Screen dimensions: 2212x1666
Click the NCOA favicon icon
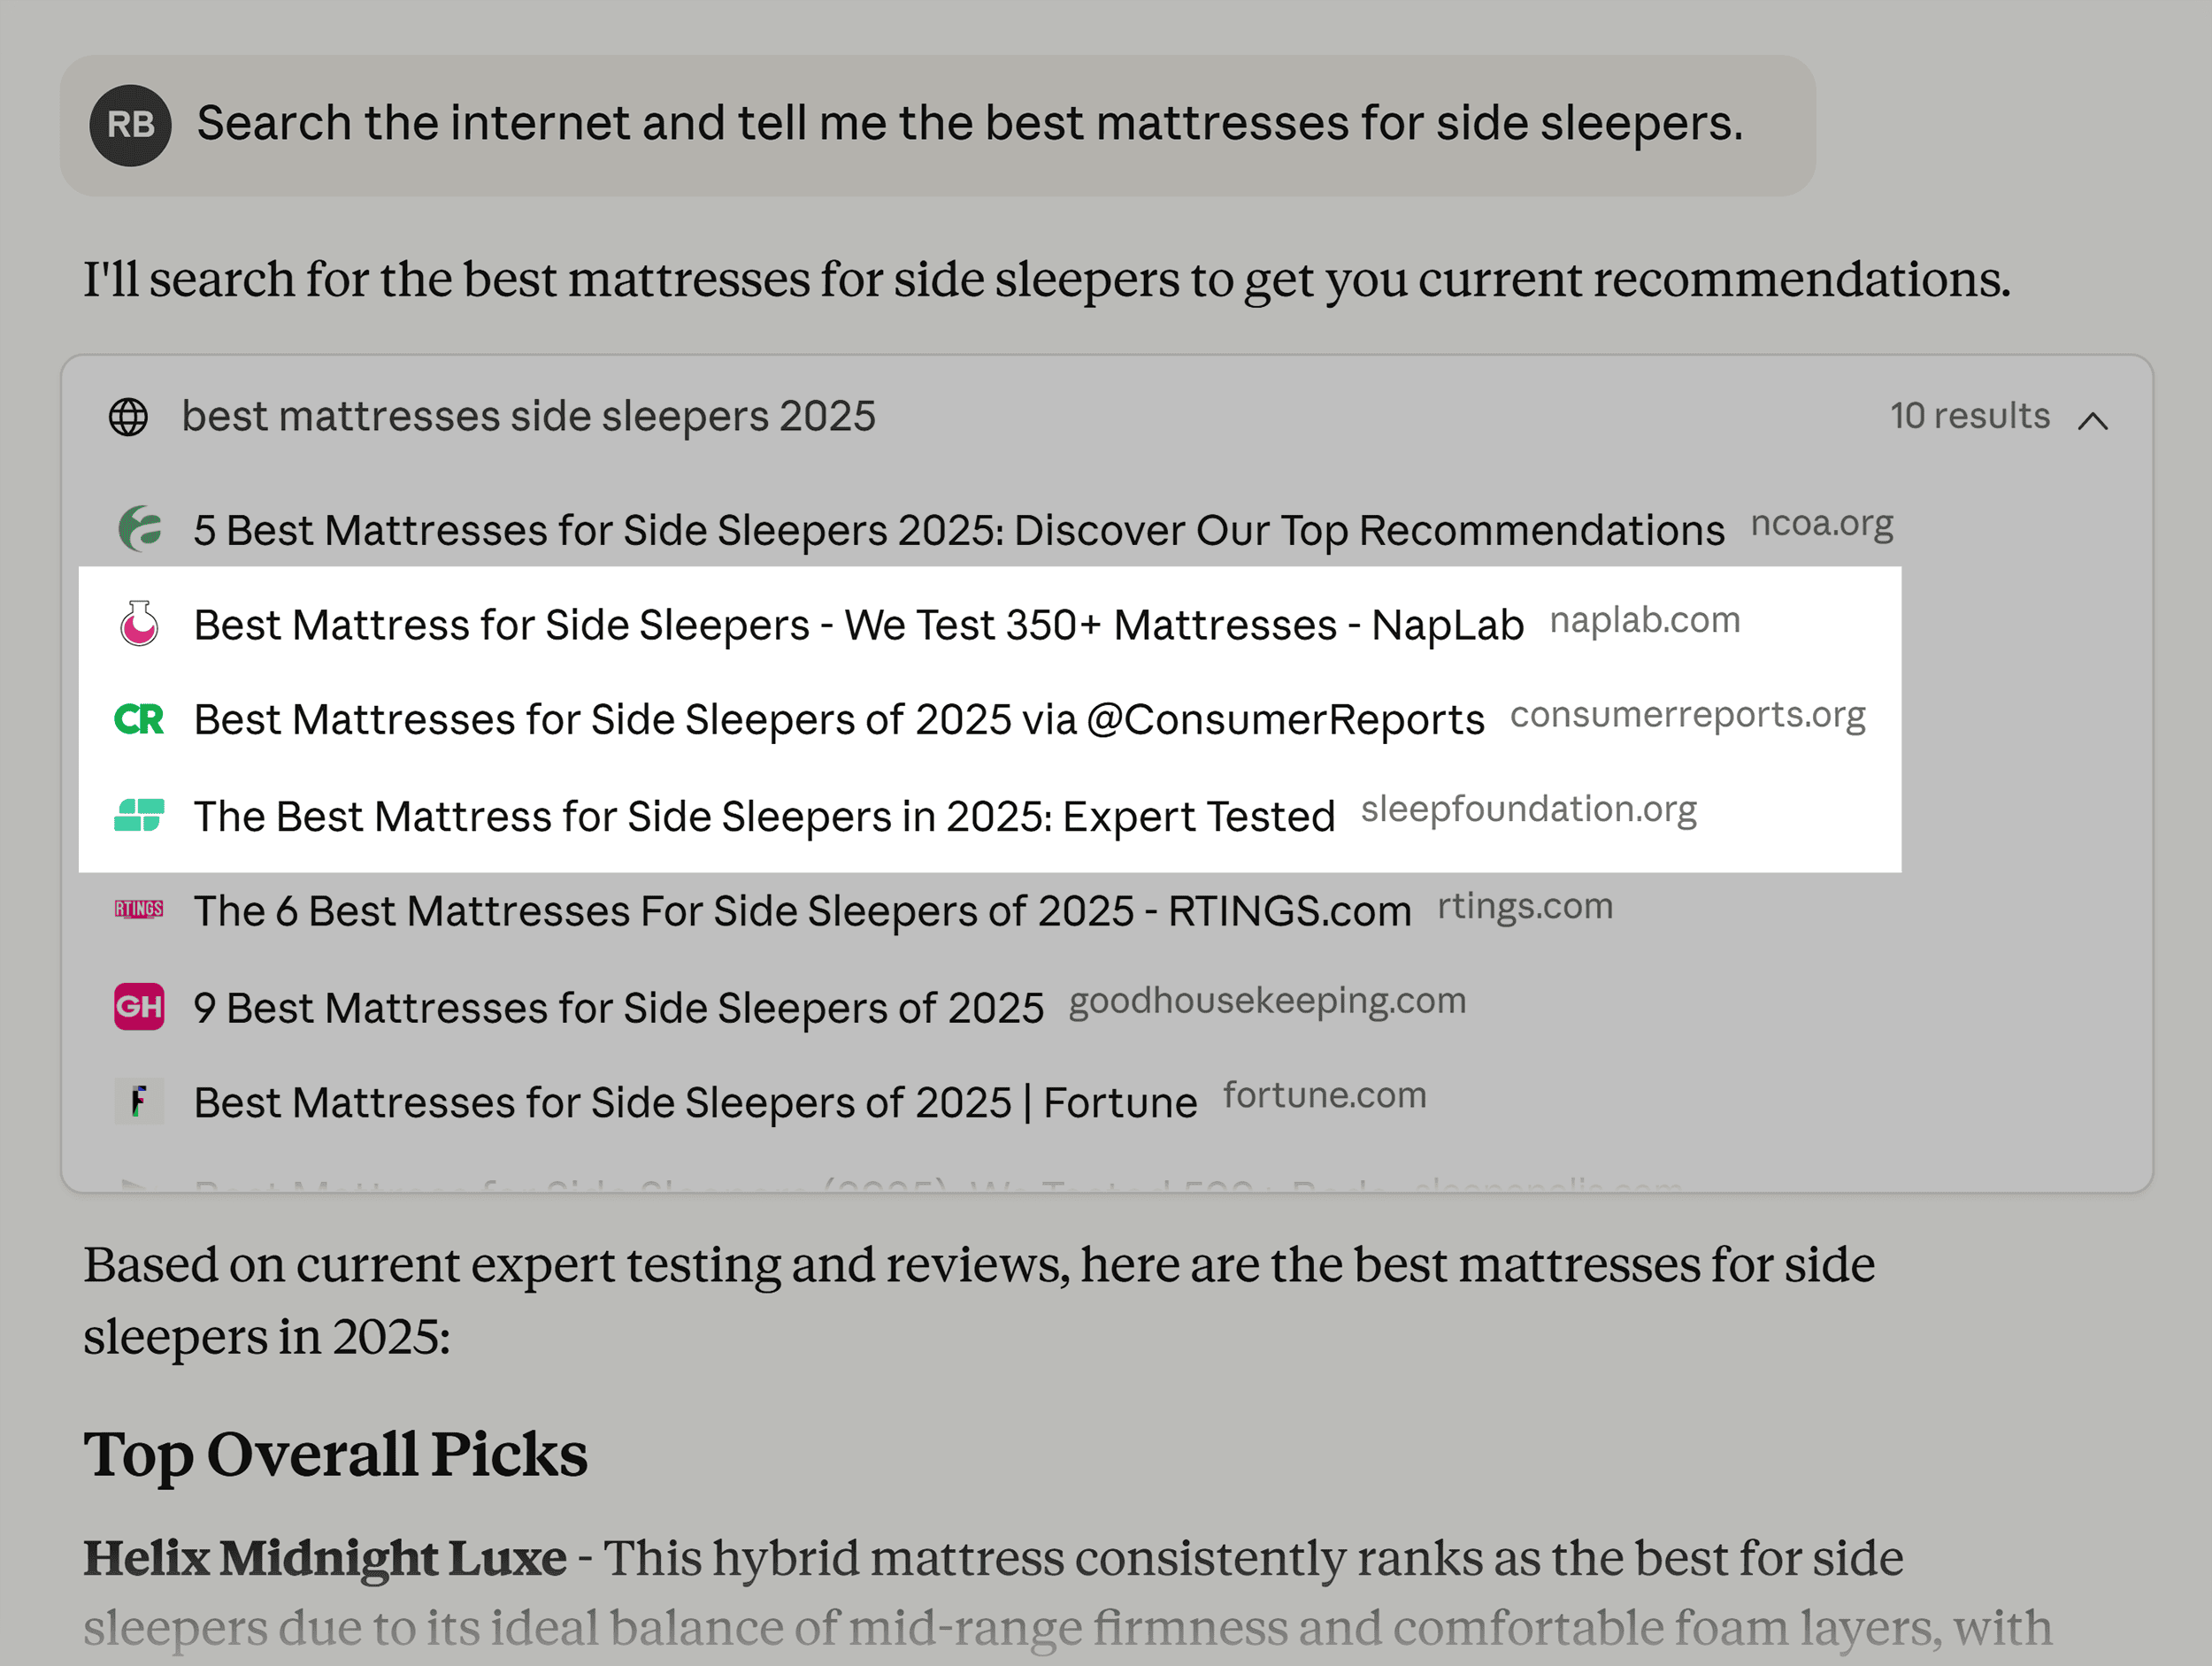[x=140, y=529]
